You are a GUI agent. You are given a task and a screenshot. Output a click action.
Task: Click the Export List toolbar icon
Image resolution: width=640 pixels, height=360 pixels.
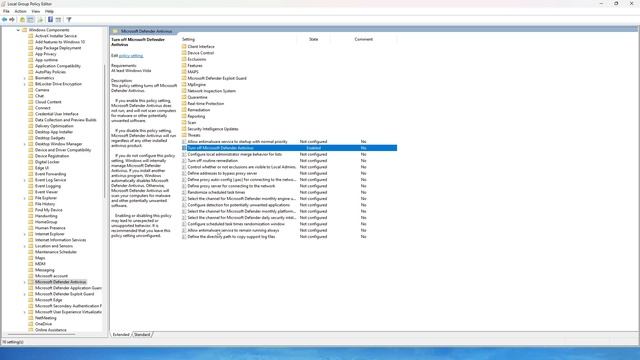click(40, 20)
